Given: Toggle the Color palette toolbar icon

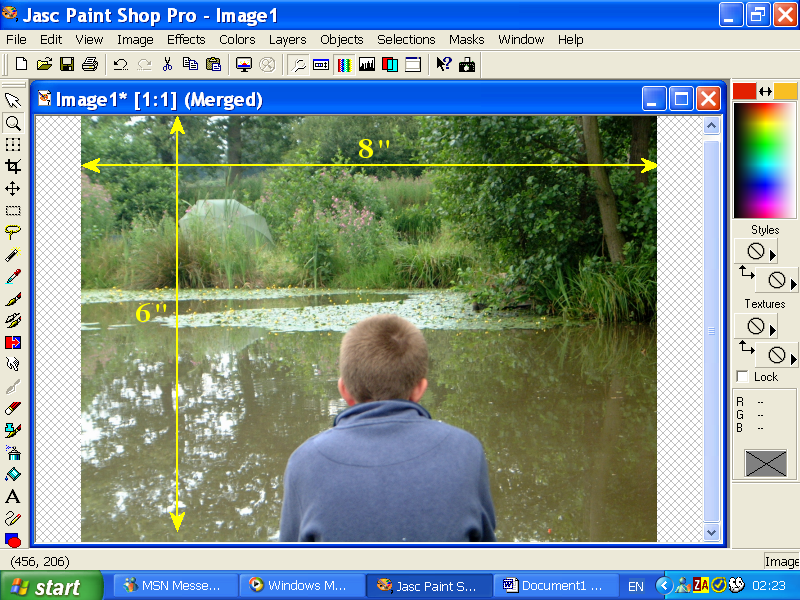Looking at the screenshot, I should tap(344, 65).
